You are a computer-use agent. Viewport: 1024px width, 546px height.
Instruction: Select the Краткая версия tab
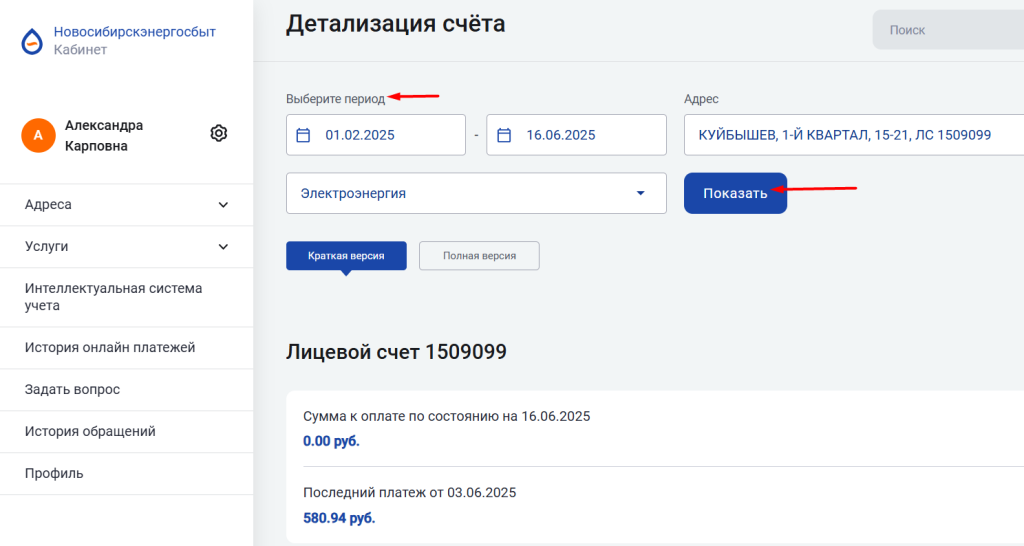coord(346,256)
